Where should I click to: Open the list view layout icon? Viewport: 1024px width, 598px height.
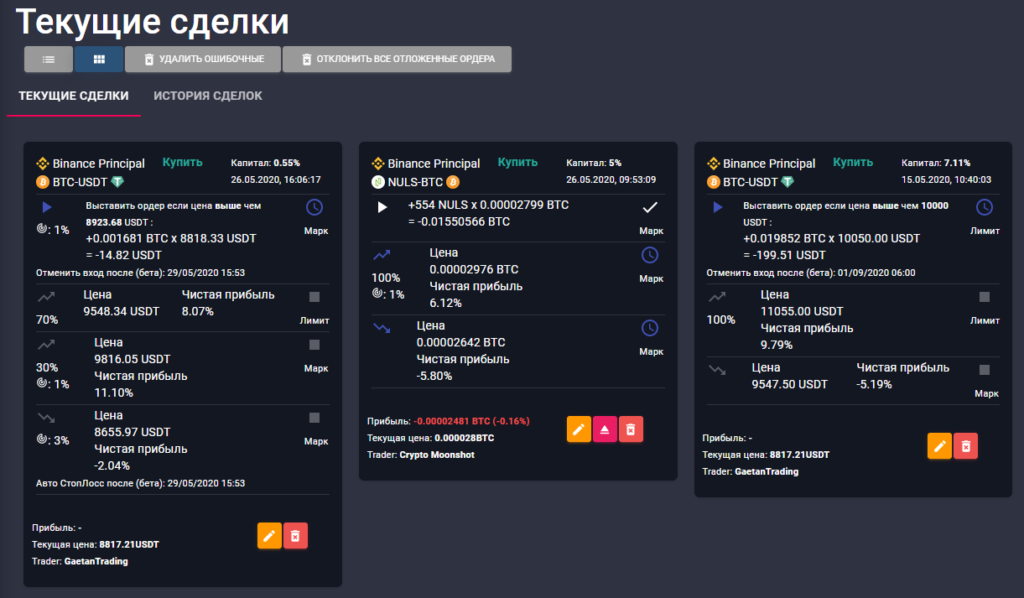pyautogui.click(x=48, y=59)
